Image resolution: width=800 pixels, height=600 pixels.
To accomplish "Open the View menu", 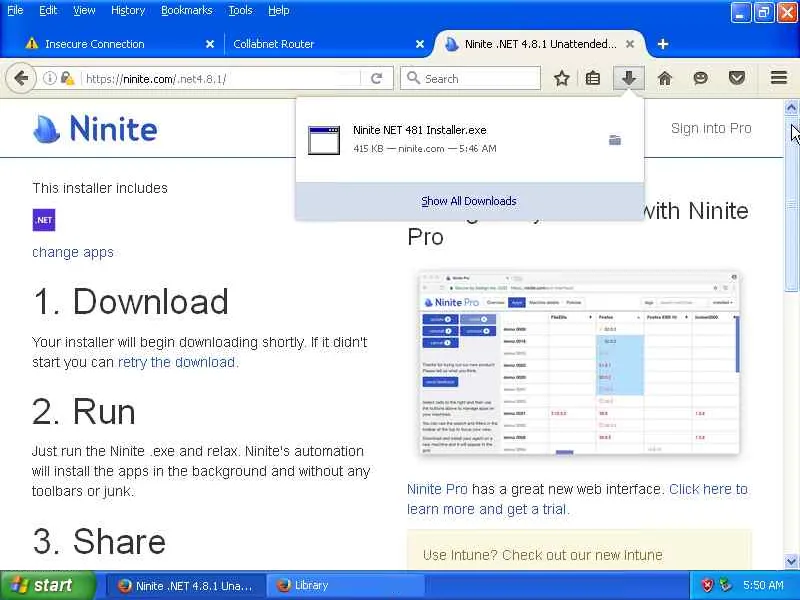I will click(84, 10).
